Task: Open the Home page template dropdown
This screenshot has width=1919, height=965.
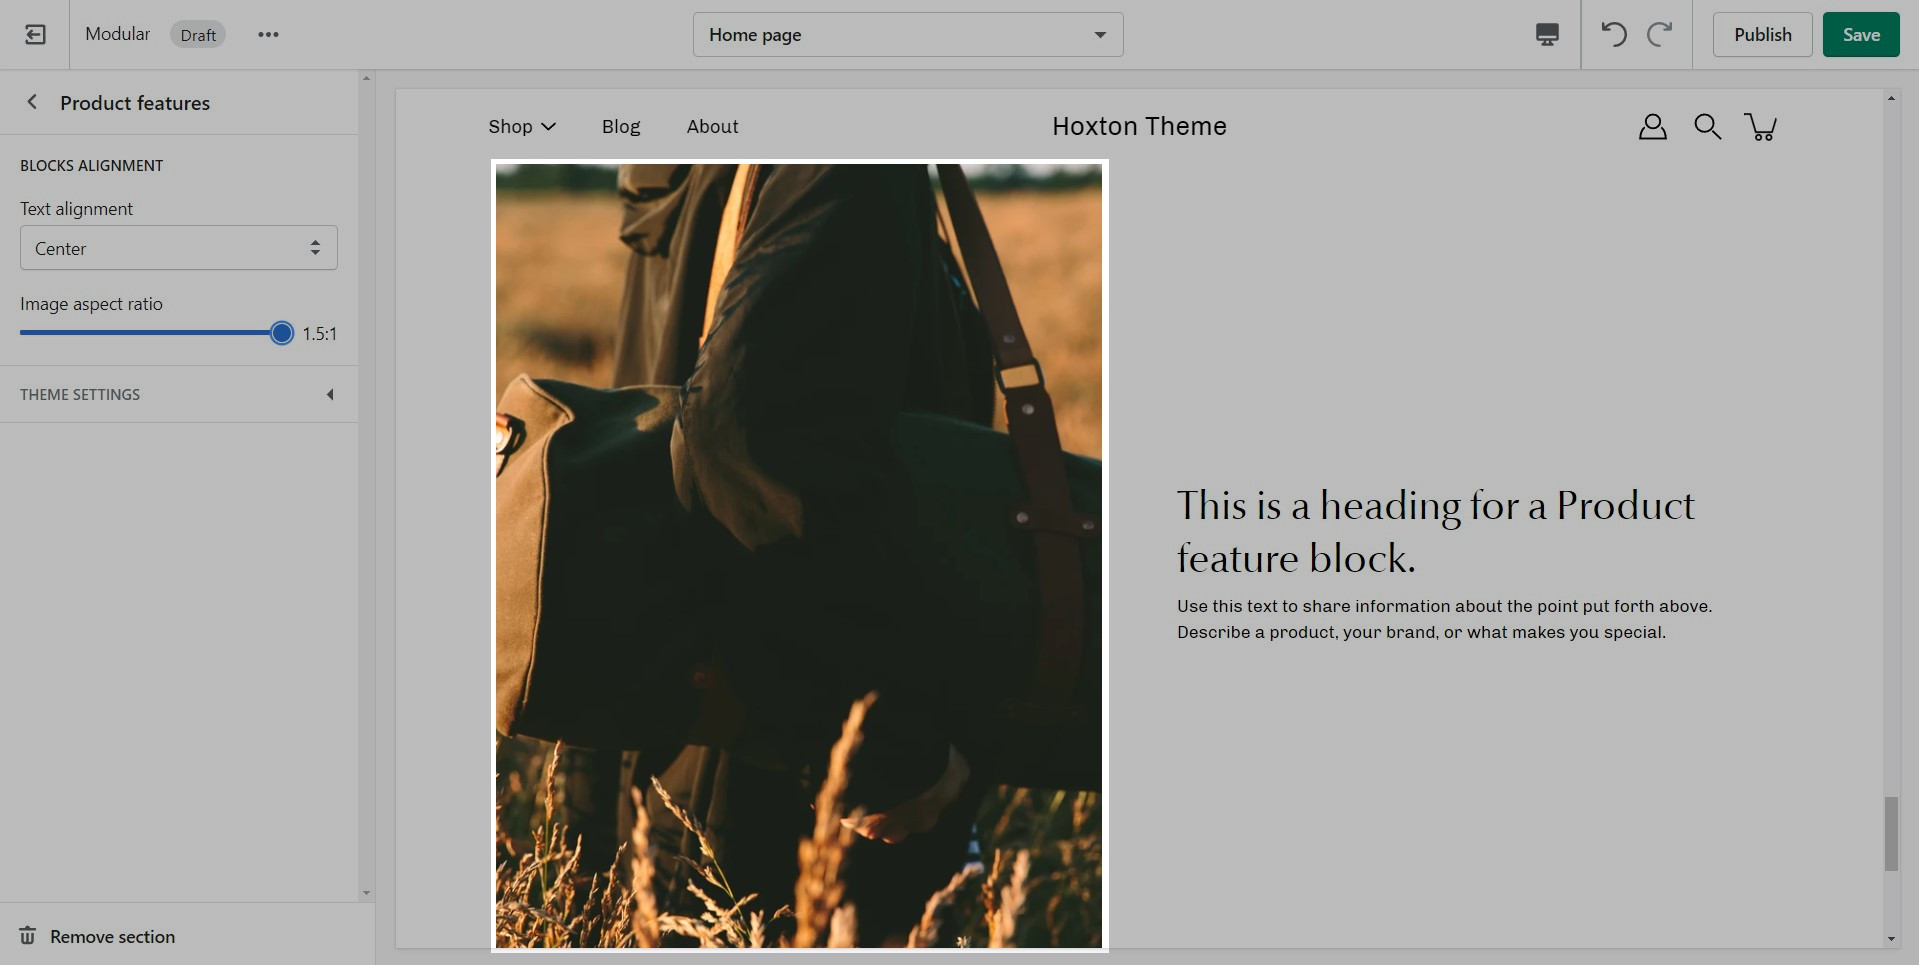Action: 907,35
